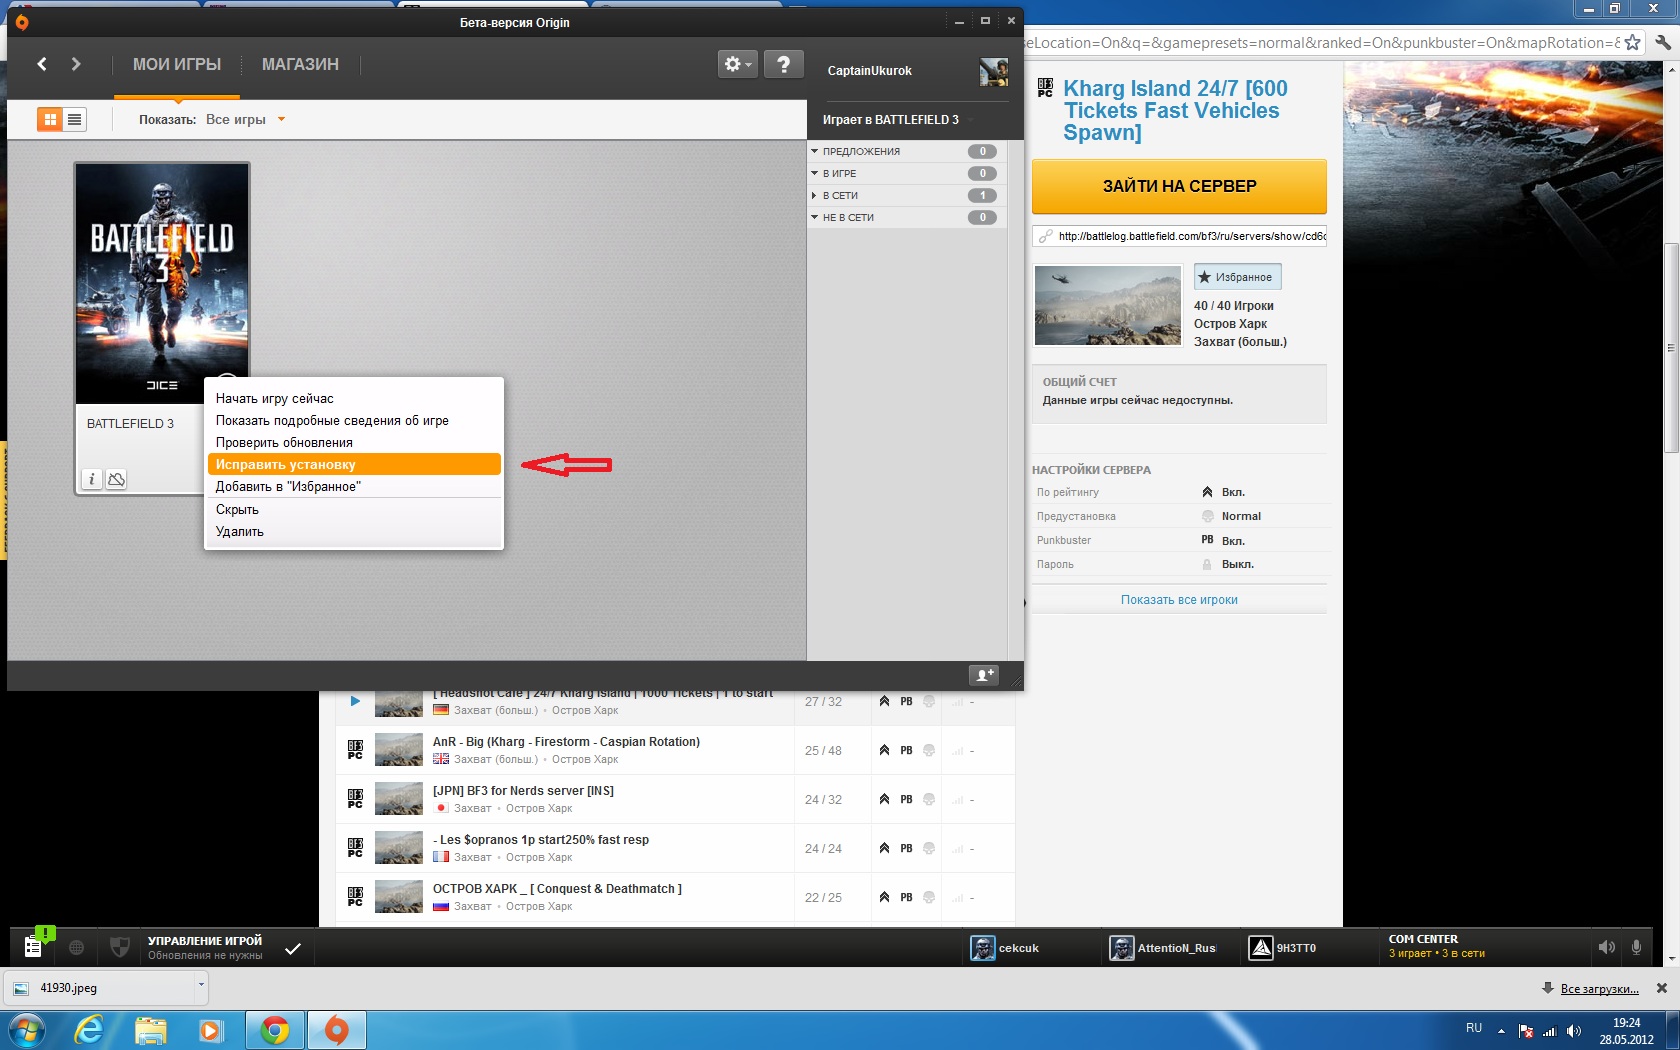Open the МАГАЗИН tab
1680x1050 pixels.
tap(300, 64)
